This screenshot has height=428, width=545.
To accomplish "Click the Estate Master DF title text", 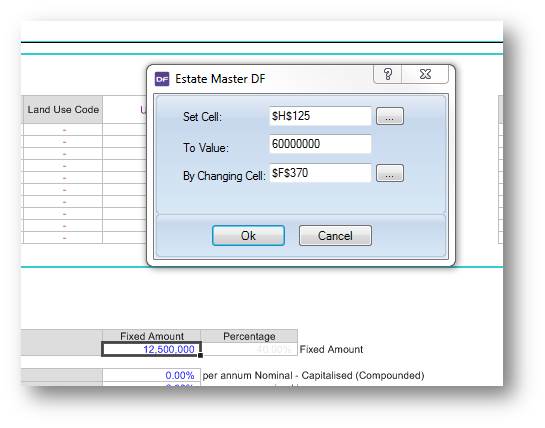I will click(x=220, y=79).
